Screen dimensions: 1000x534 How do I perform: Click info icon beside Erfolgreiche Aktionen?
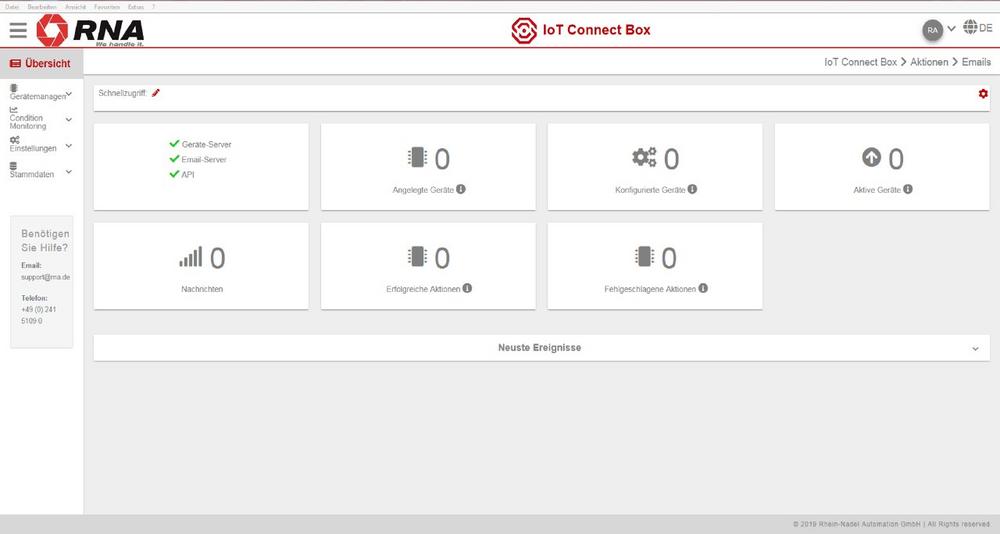(467, 288)
